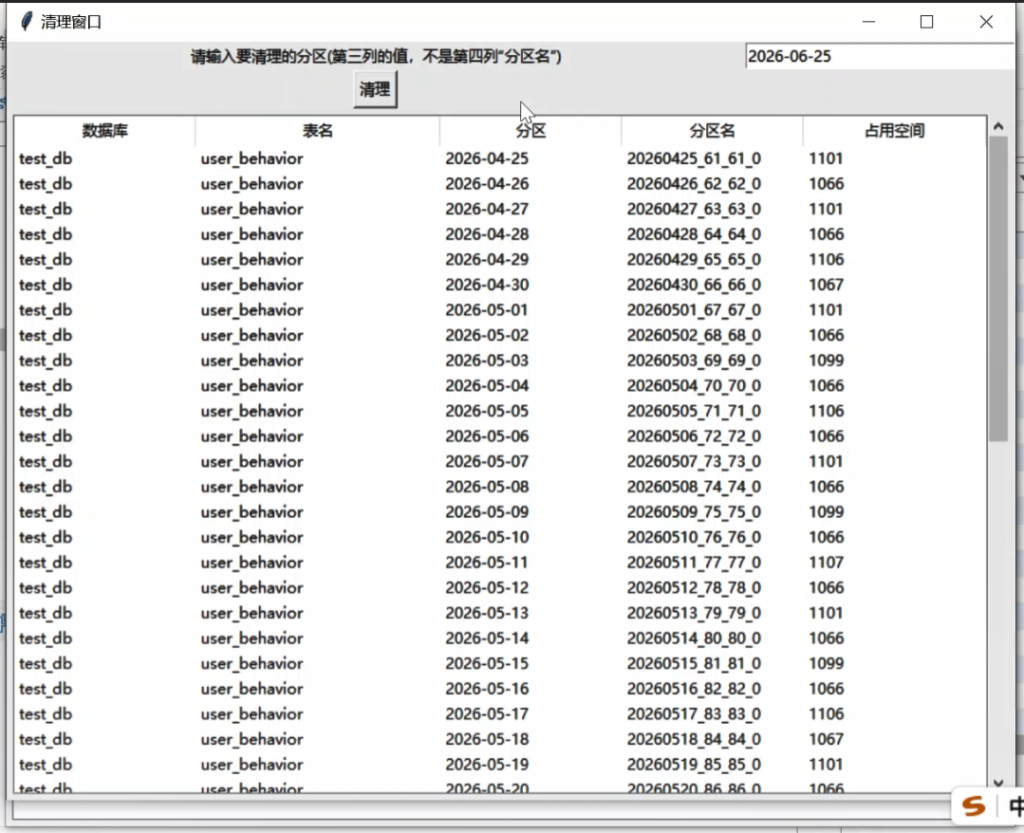
Task: Click the 分区 column header
Action: (530, 131)
